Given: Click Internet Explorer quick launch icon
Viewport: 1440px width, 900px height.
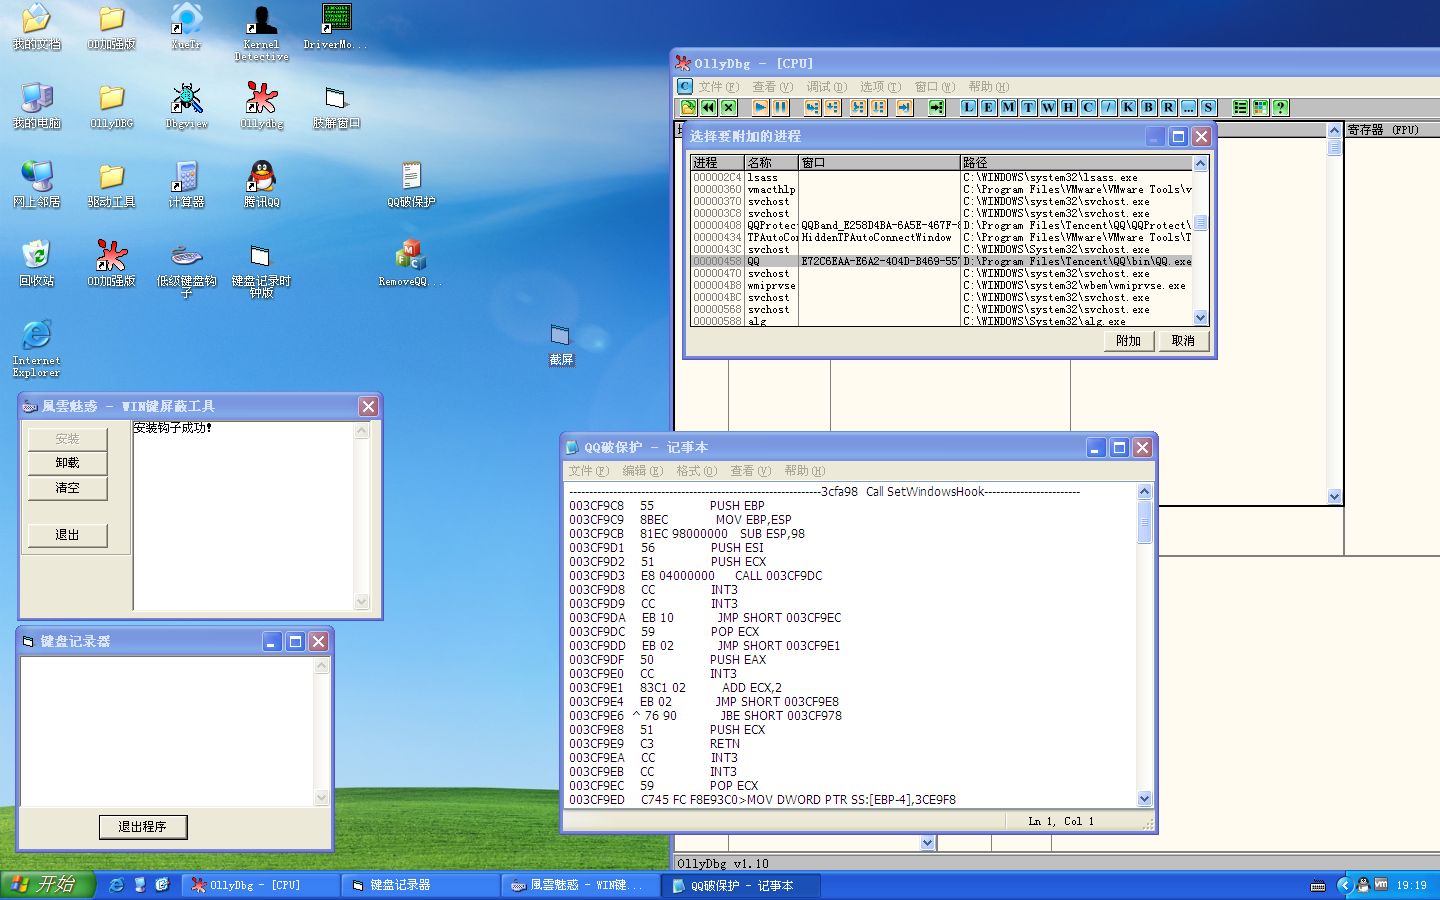Looking at the screenshot, I should coord(117,885).
